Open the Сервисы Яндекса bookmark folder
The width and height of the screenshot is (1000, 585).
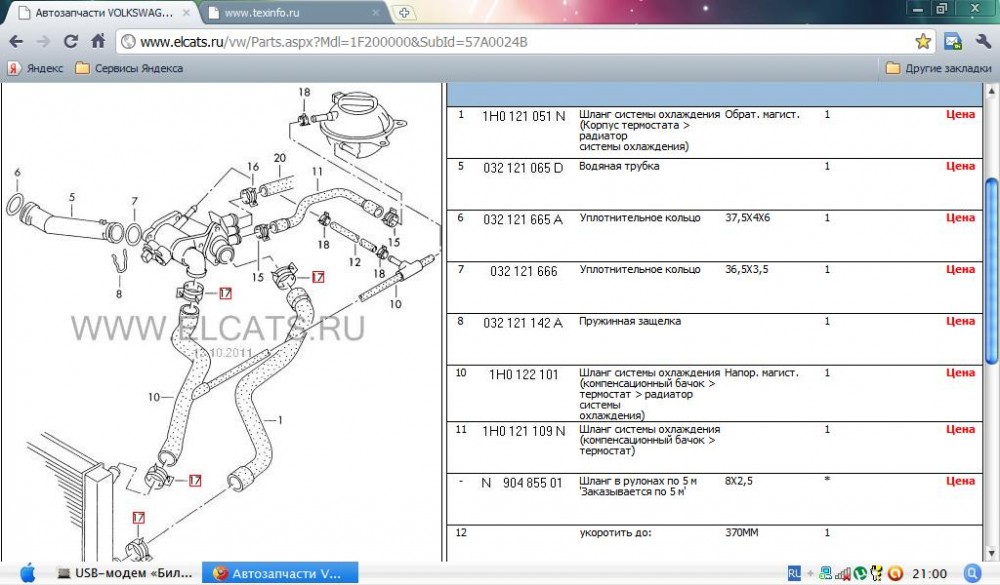point(129,68)
